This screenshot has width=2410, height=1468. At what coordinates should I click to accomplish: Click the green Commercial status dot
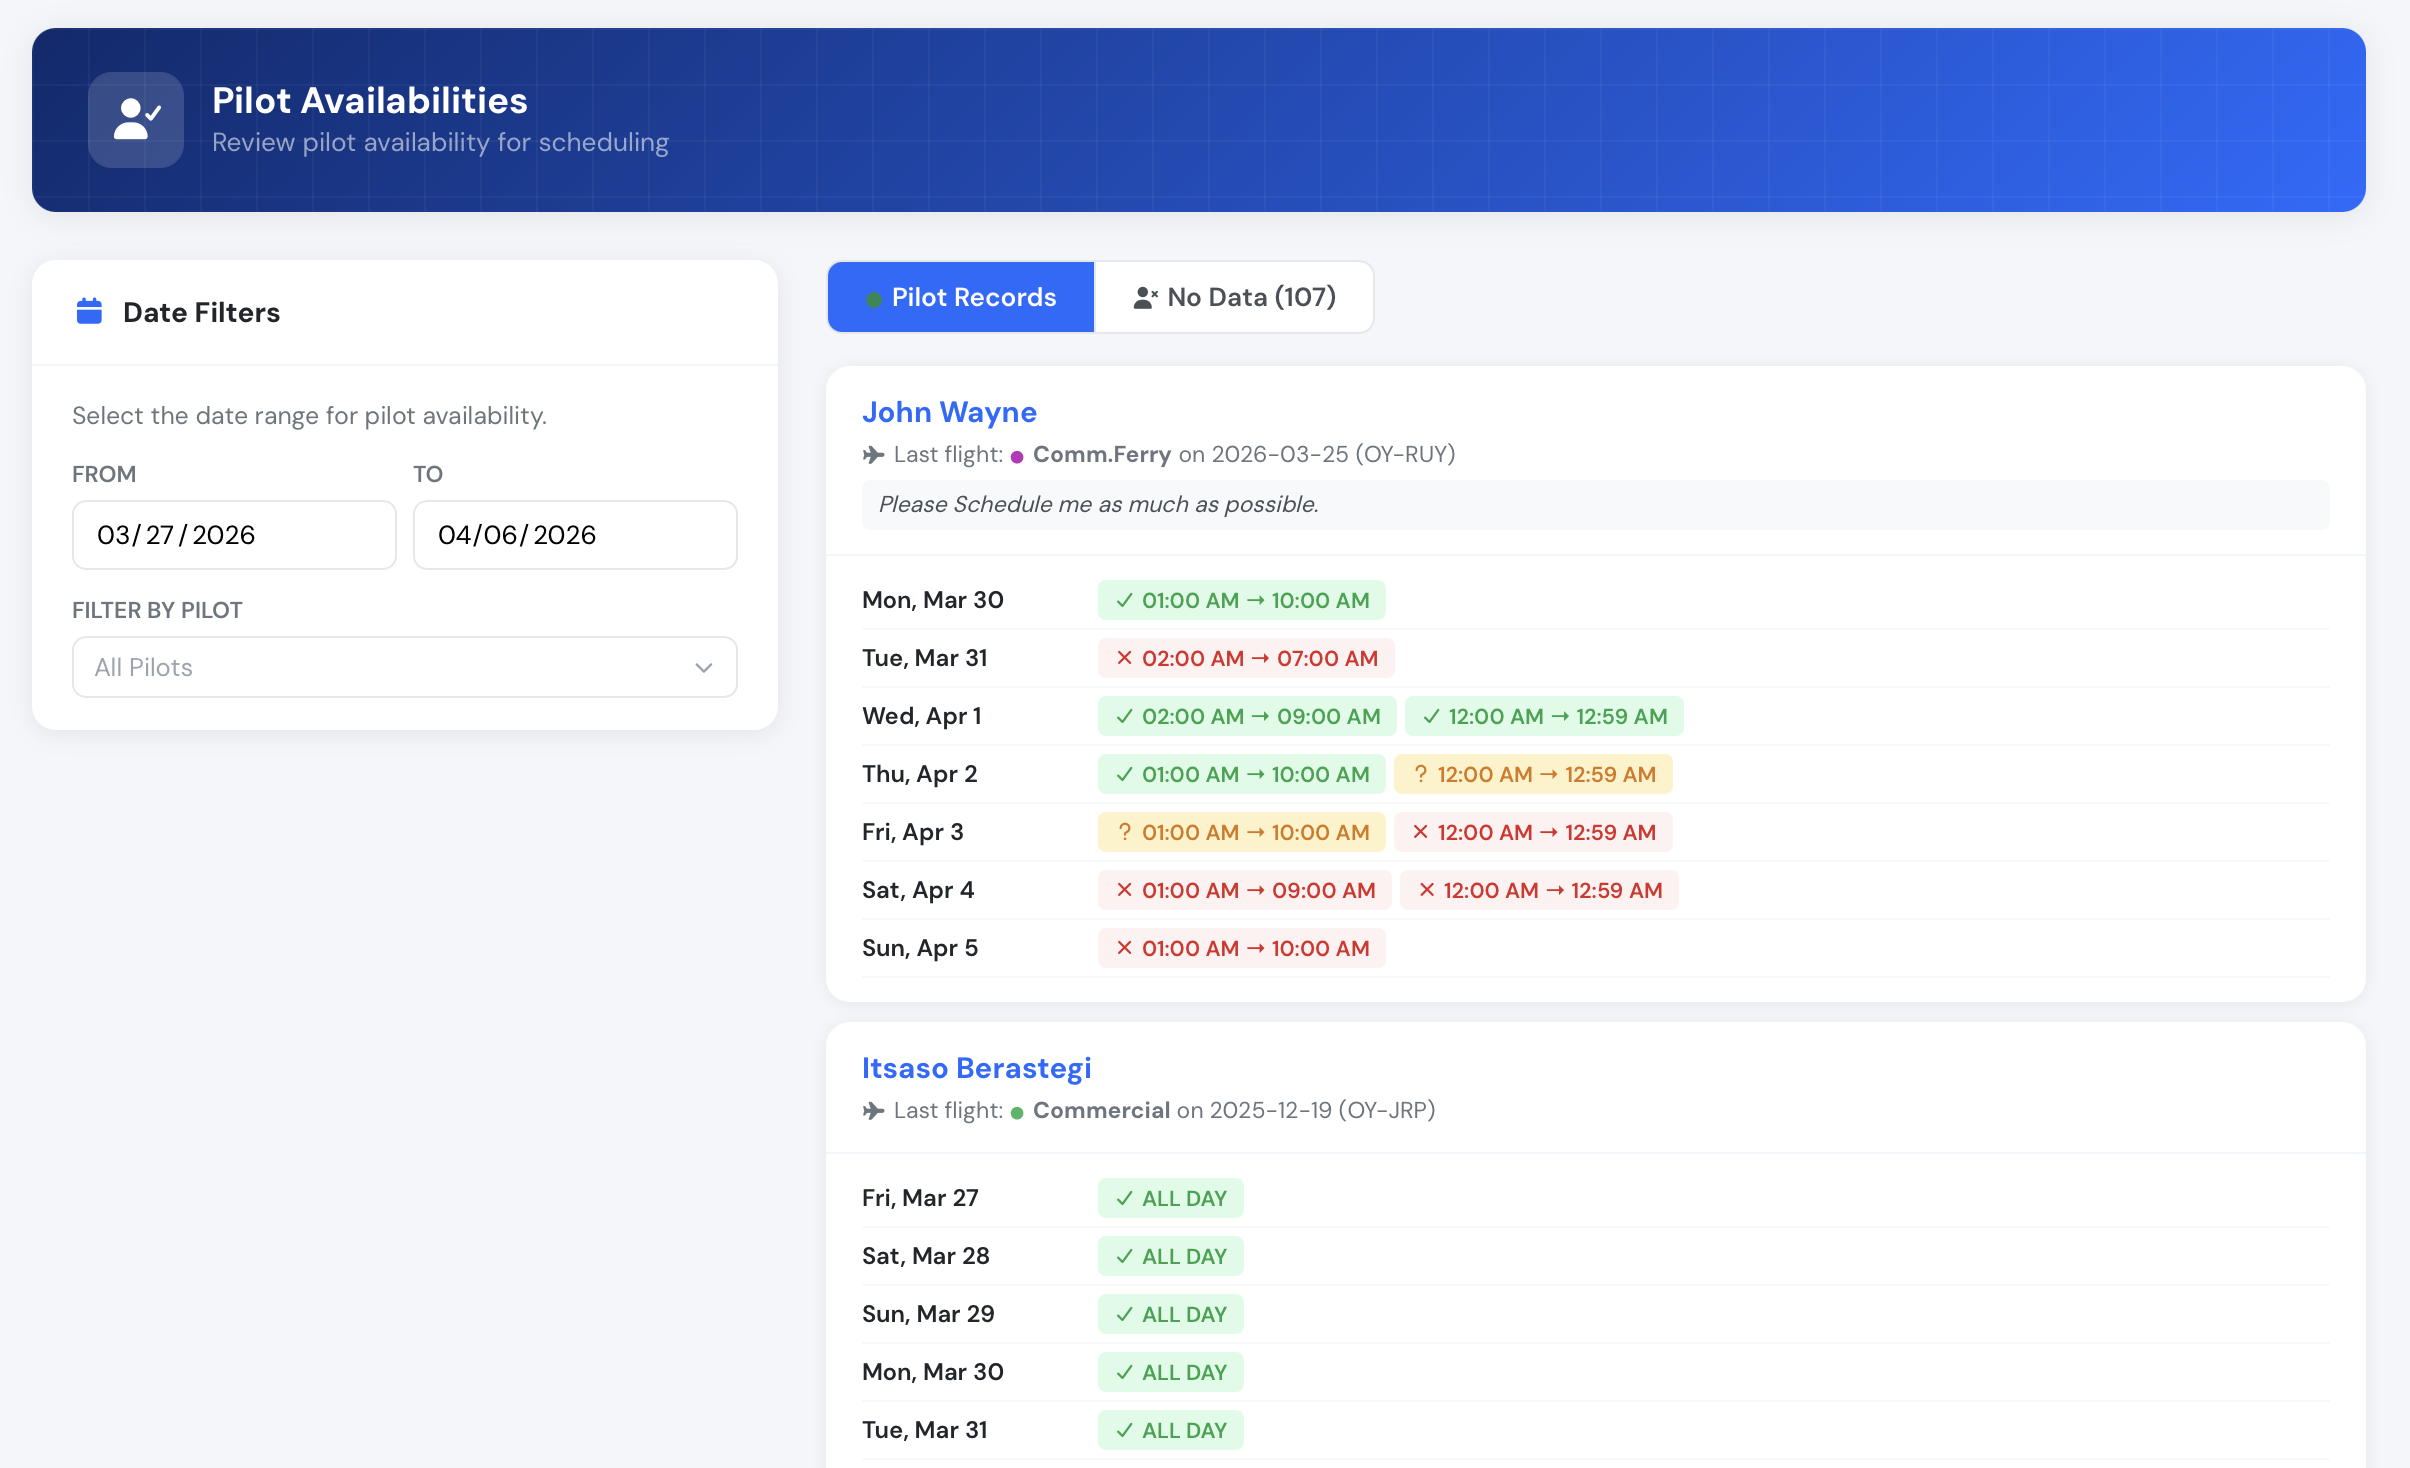click(1017, 1113)
